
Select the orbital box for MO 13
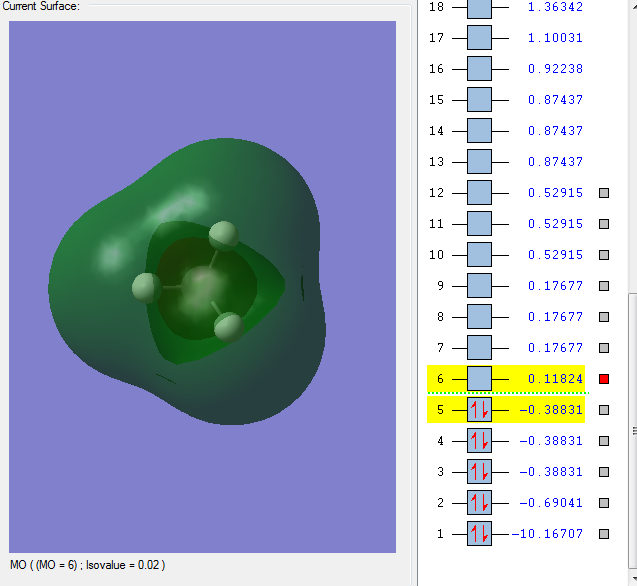pyautogui.click(x=479, y=162)
